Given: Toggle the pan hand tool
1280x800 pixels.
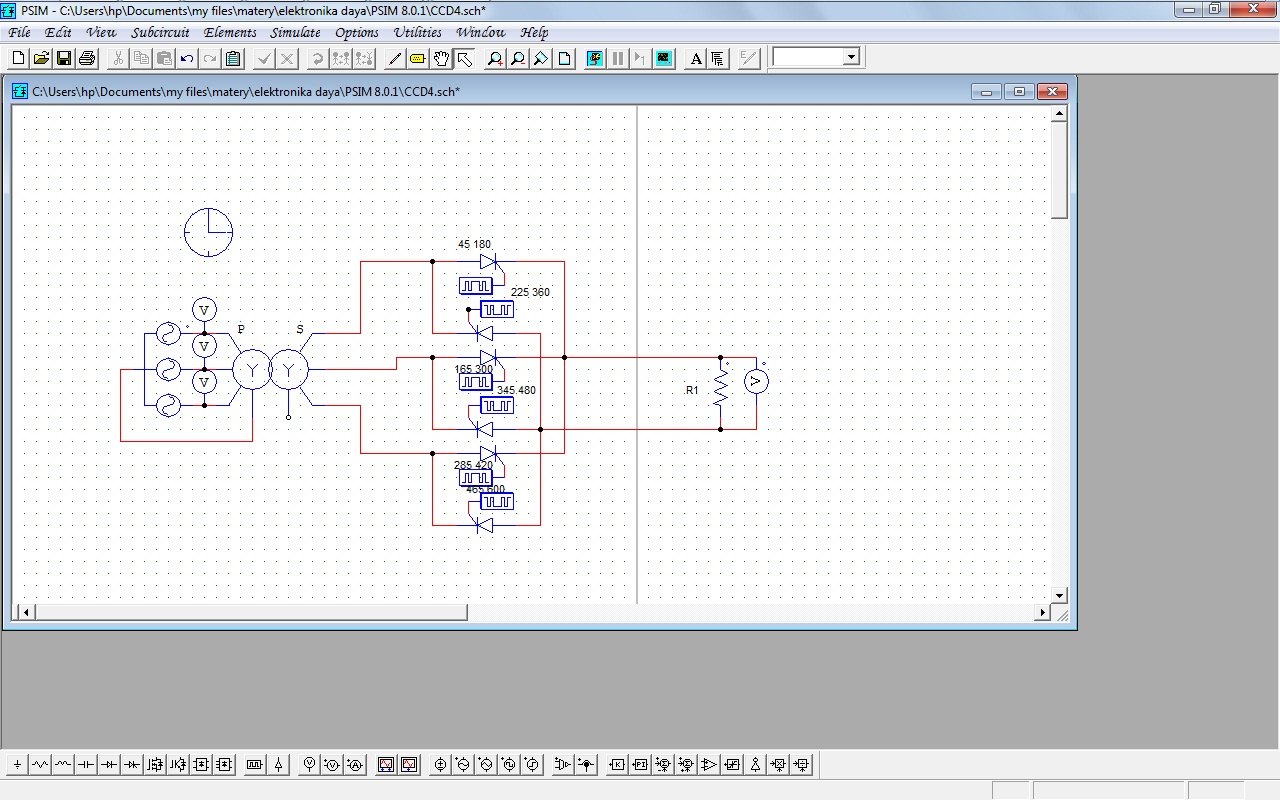Looking at the screenshot, I should pos(441,57).
